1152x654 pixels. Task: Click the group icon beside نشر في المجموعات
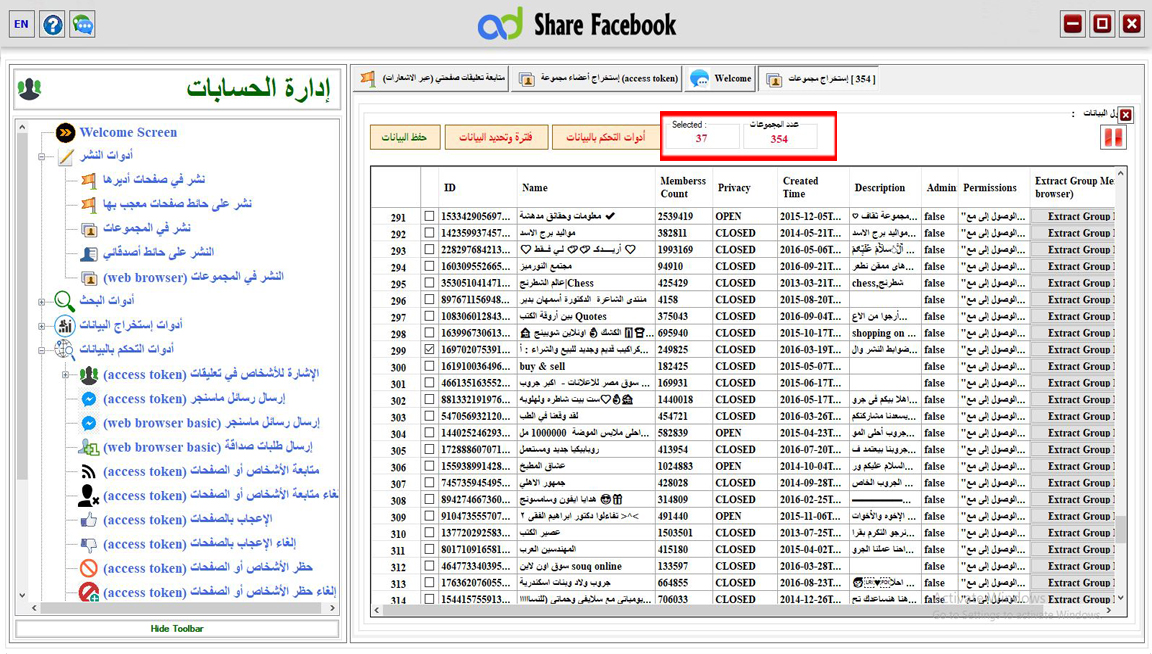click(89, 229)
